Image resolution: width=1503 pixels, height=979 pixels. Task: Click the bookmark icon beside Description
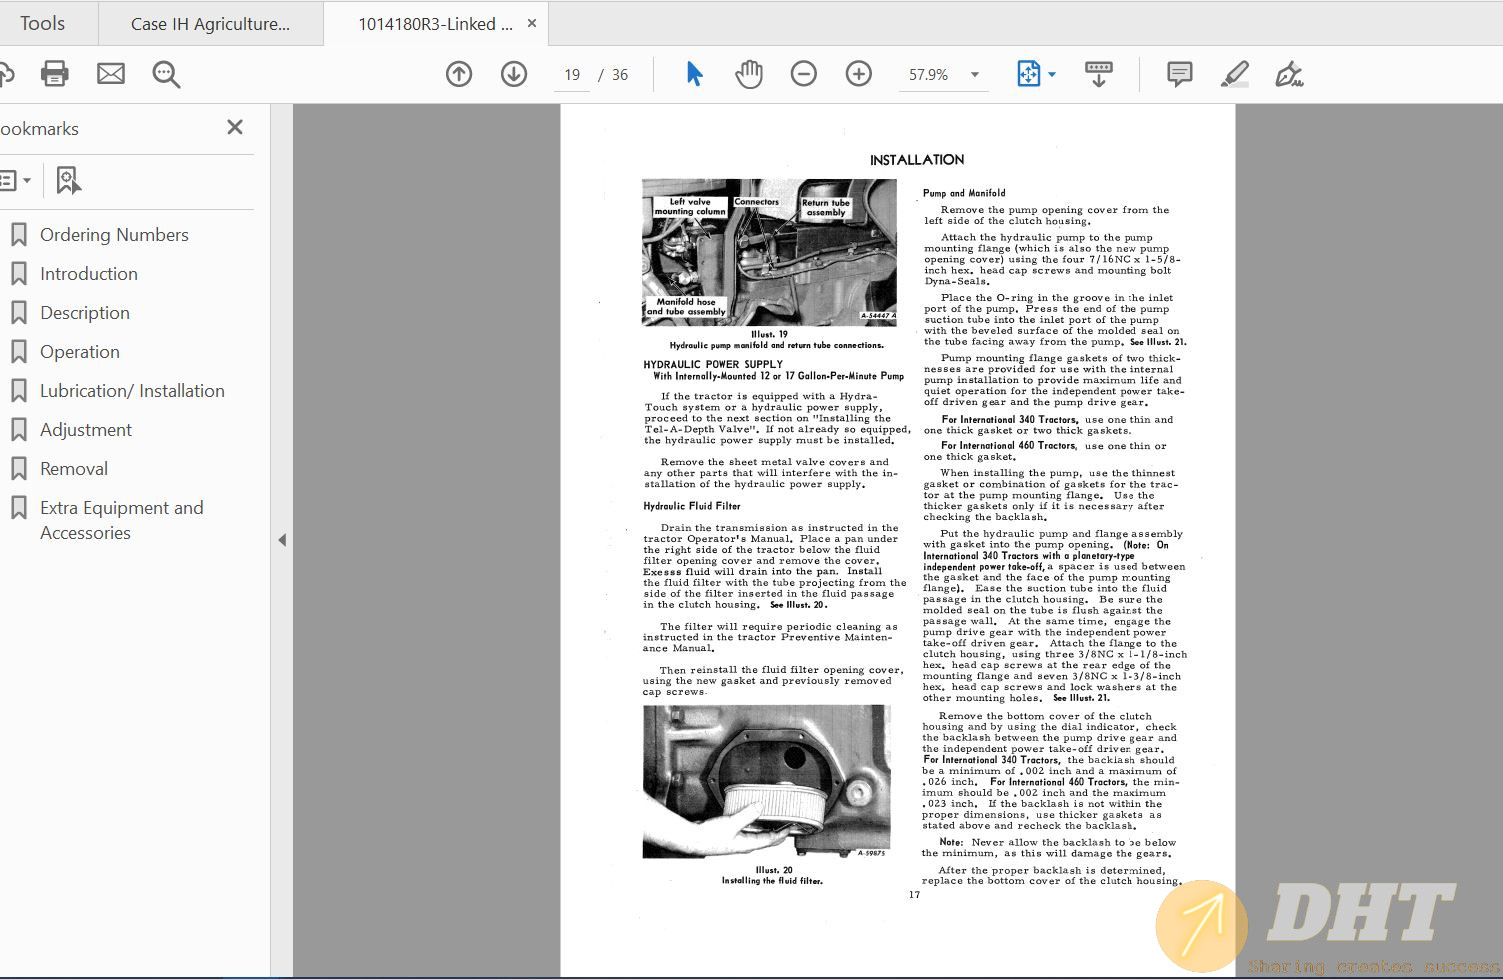[x=18, y=313]
